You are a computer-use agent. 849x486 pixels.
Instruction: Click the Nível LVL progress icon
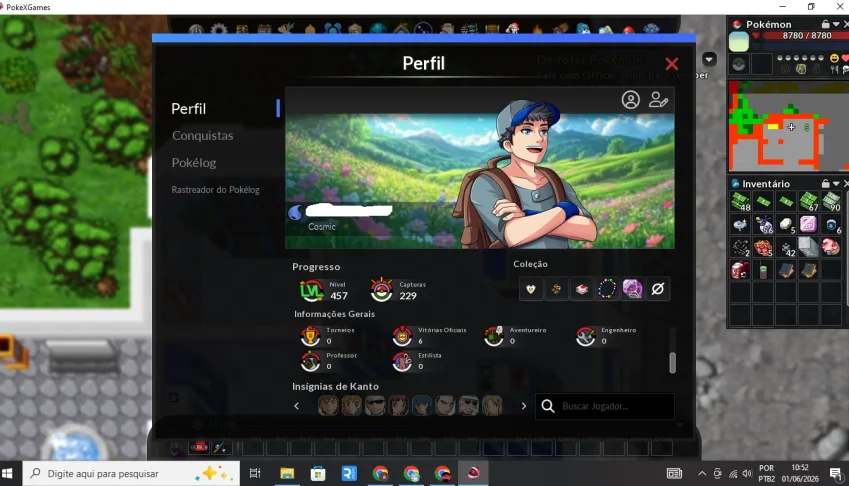(x=311, y=291)
